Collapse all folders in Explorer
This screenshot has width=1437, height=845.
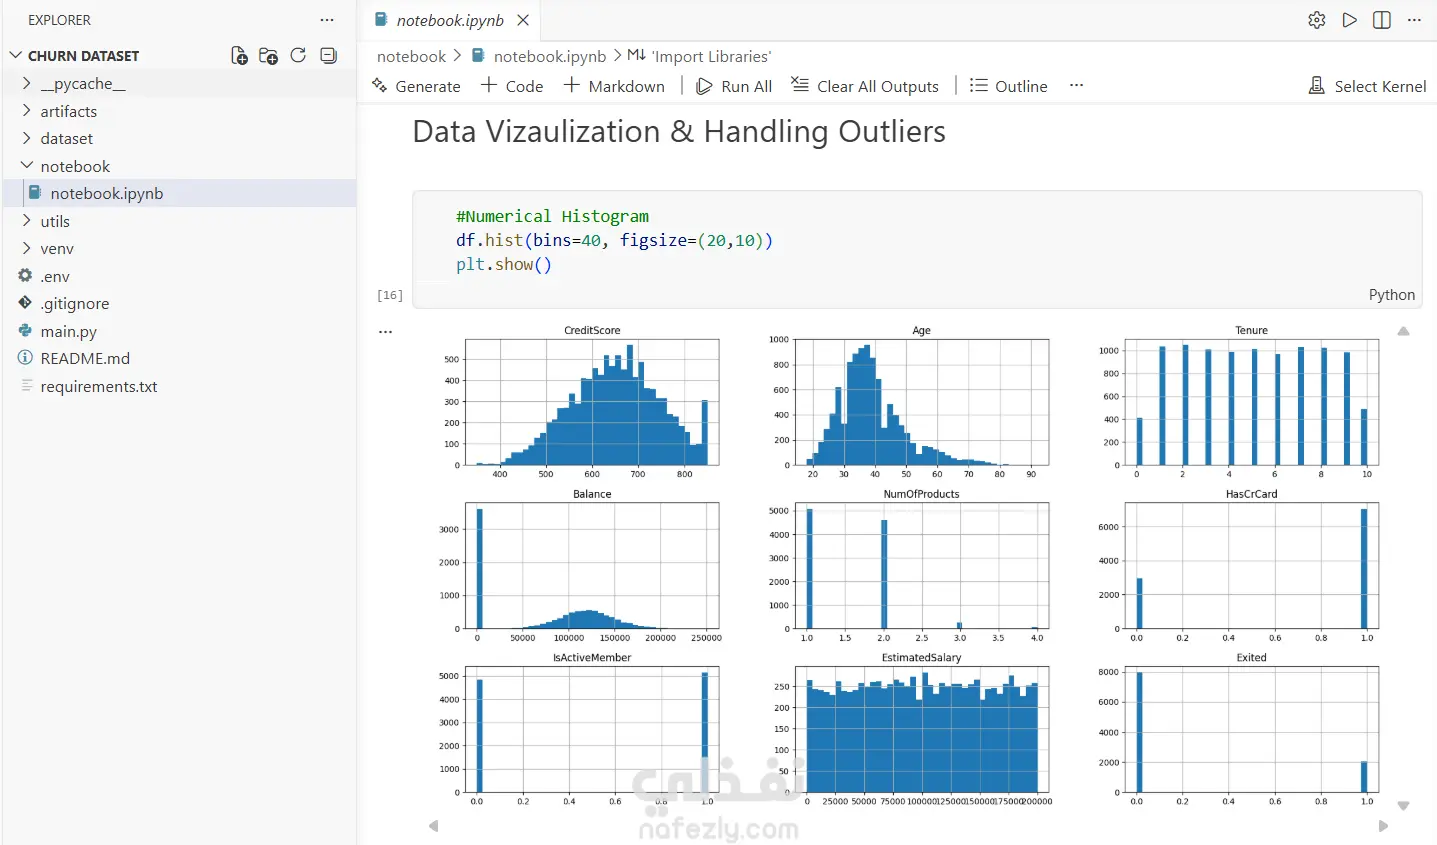pos(328,55)
